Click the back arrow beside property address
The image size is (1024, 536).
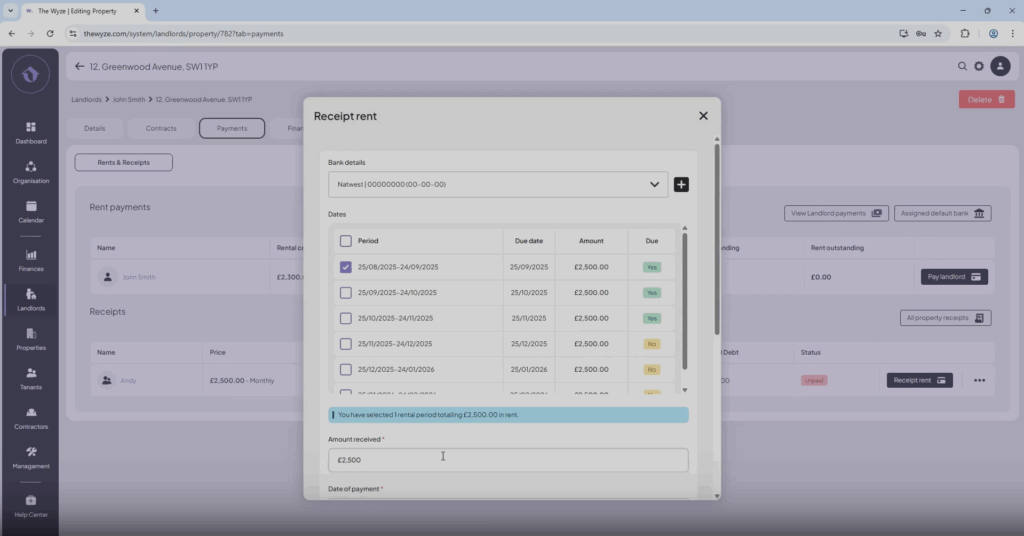pyautogui.click(x=80, y=67)
